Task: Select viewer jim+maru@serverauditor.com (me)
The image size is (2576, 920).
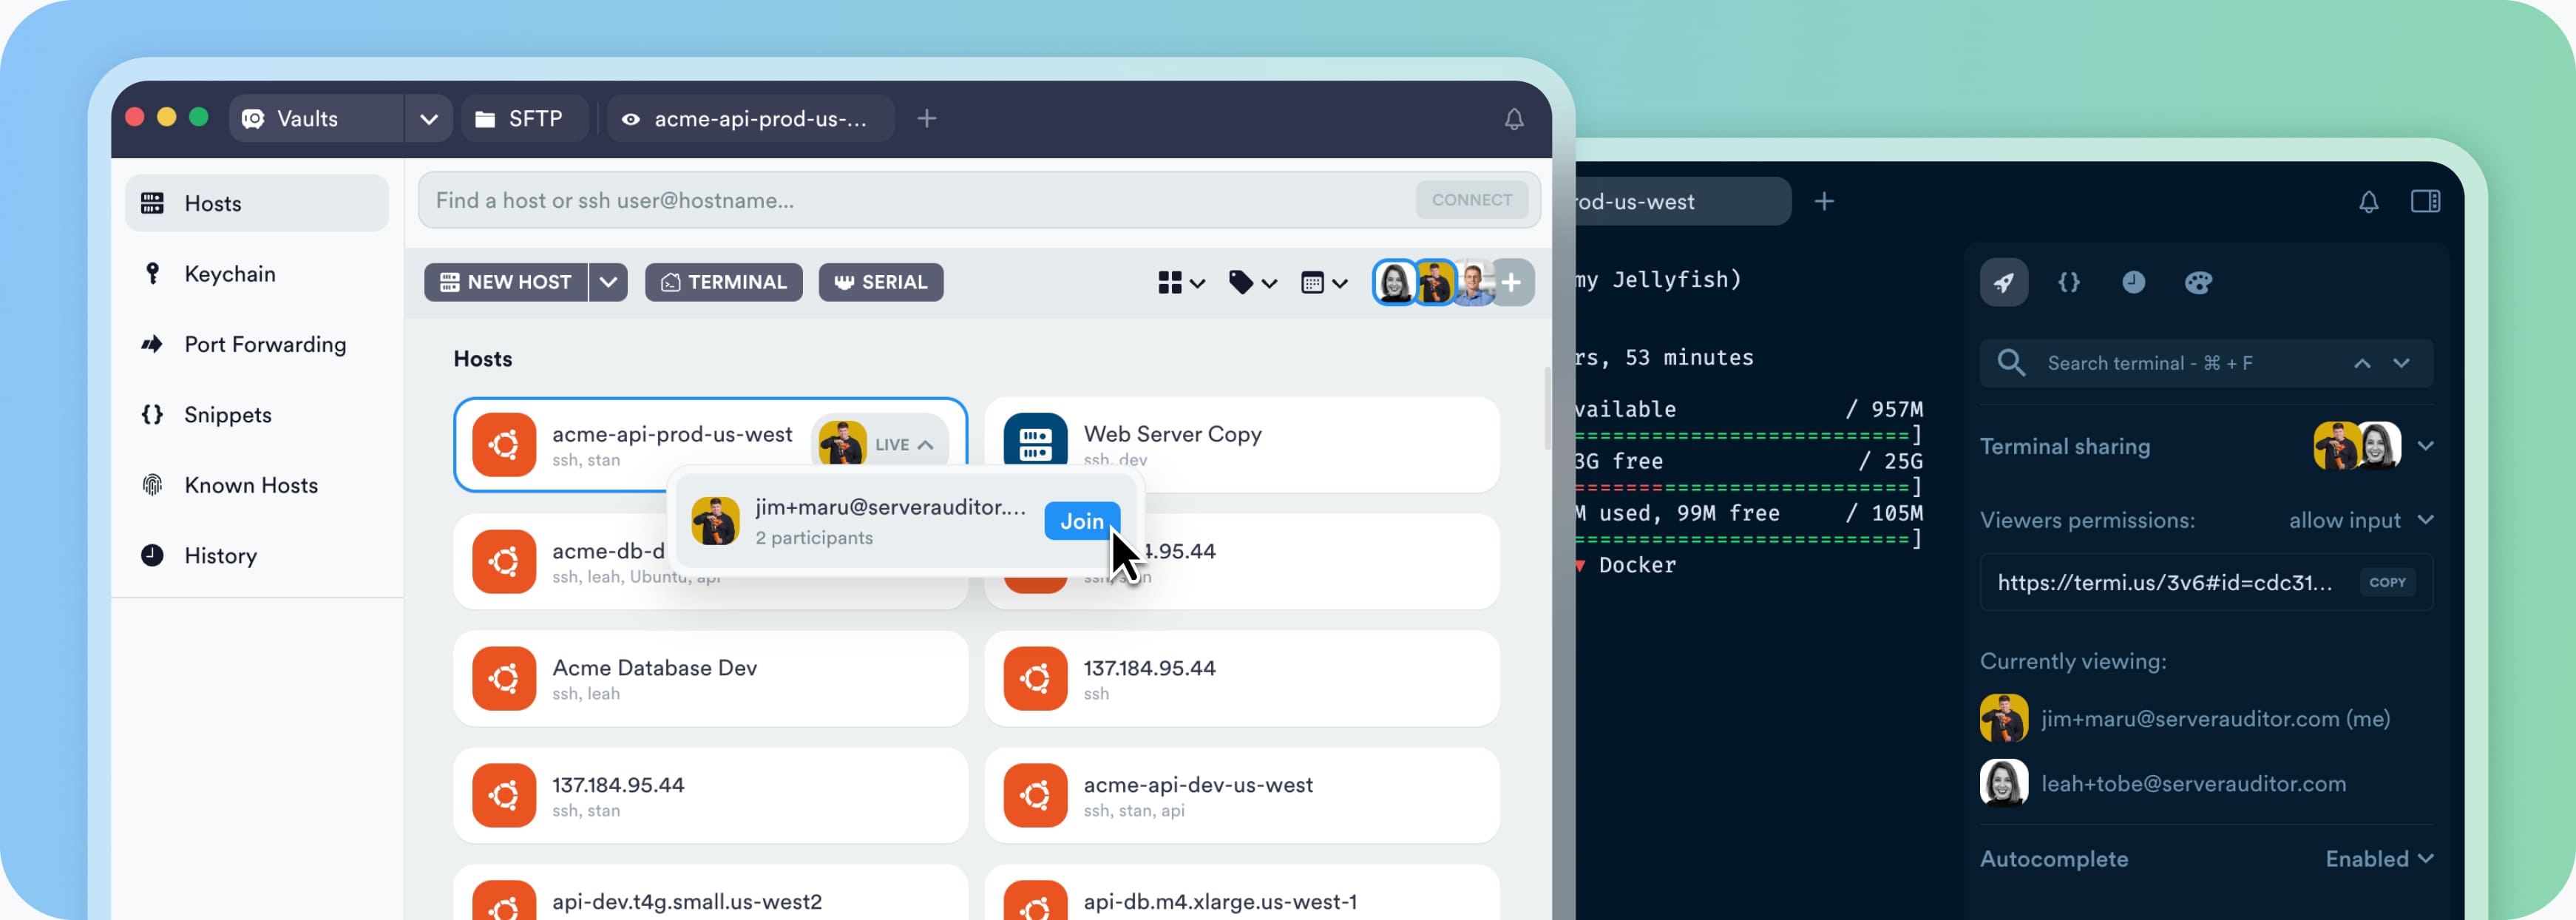Action: 2185,719
